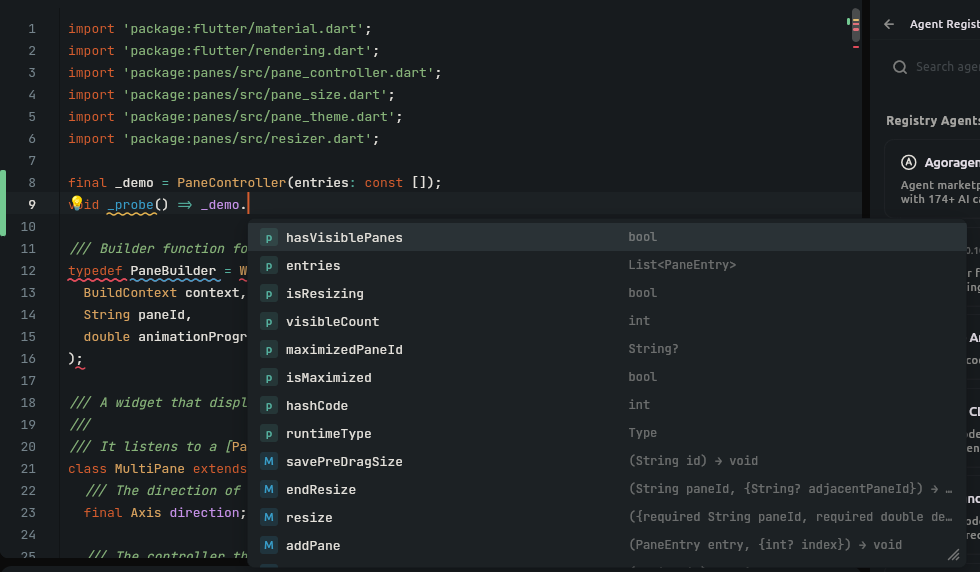Click the completion popup resize grip
Image resolution: width=980 pixels, height=572 pixels.
pyautogui.click(x=954, y=554)
